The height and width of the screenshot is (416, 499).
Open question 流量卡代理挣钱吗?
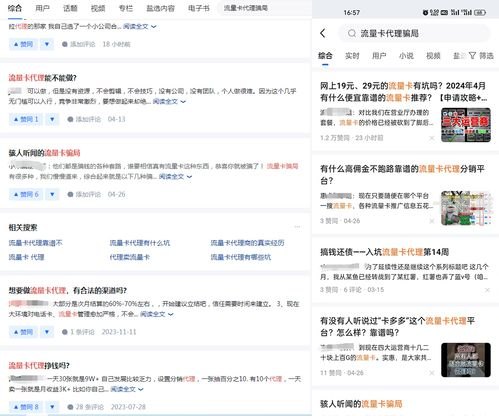[x=39, y=365]
